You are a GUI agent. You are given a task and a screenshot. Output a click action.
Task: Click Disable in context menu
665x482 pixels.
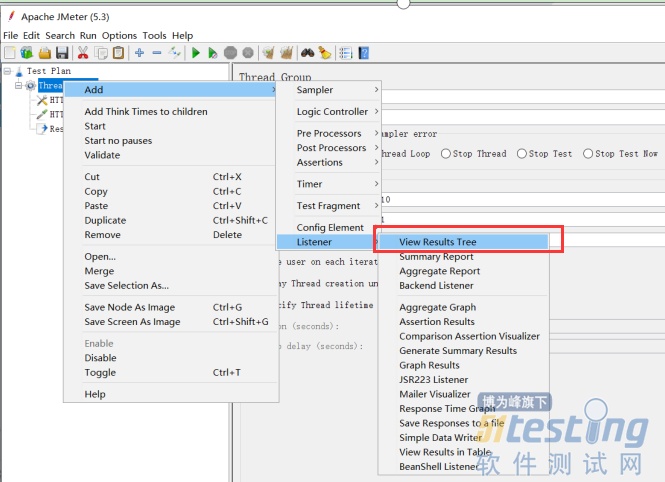171,358
